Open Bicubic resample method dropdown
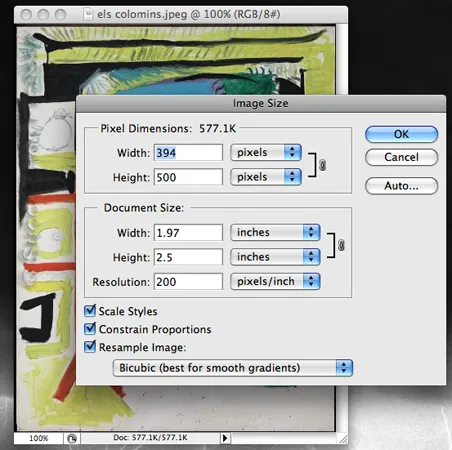This screenshot has height=450, width=452. click(233, 368)
